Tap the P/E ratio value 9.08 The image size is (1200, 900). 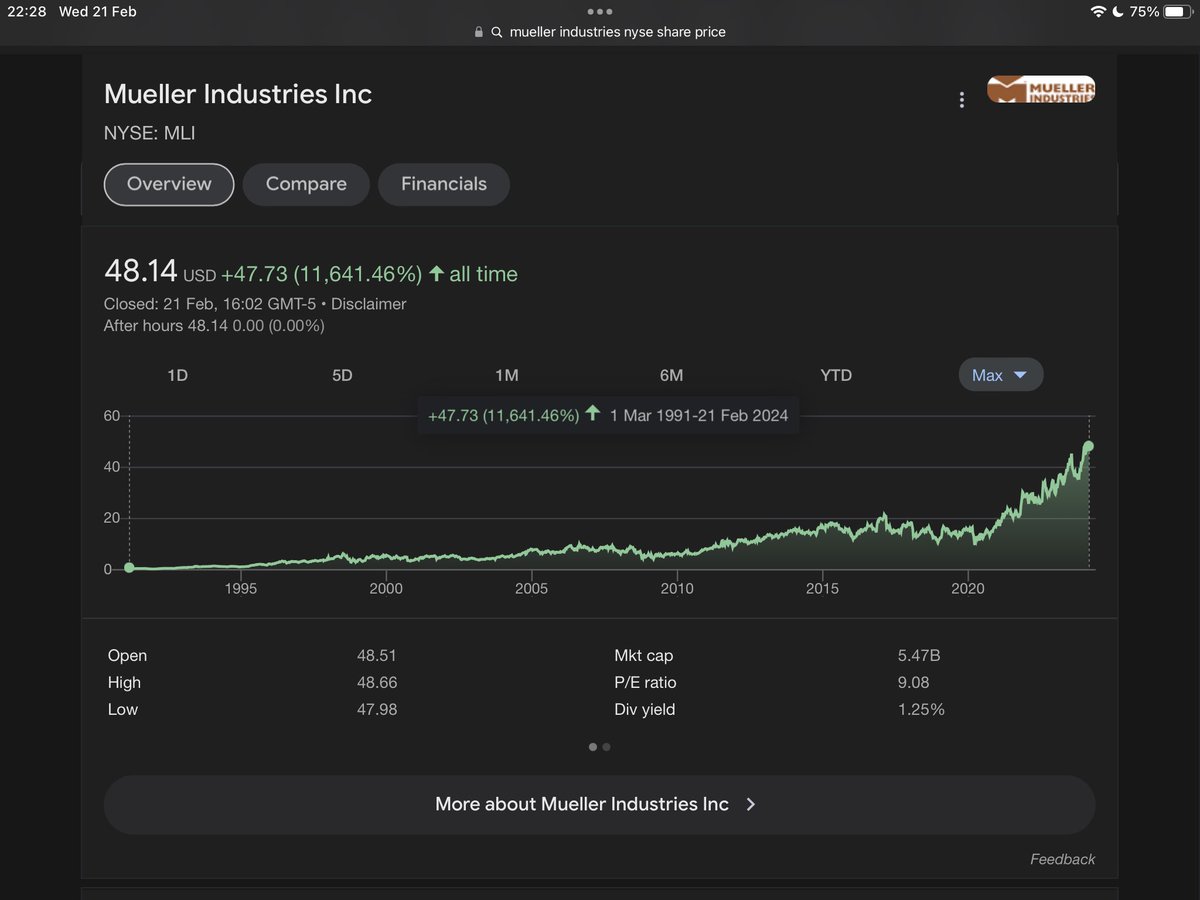(x=915, y=683)
